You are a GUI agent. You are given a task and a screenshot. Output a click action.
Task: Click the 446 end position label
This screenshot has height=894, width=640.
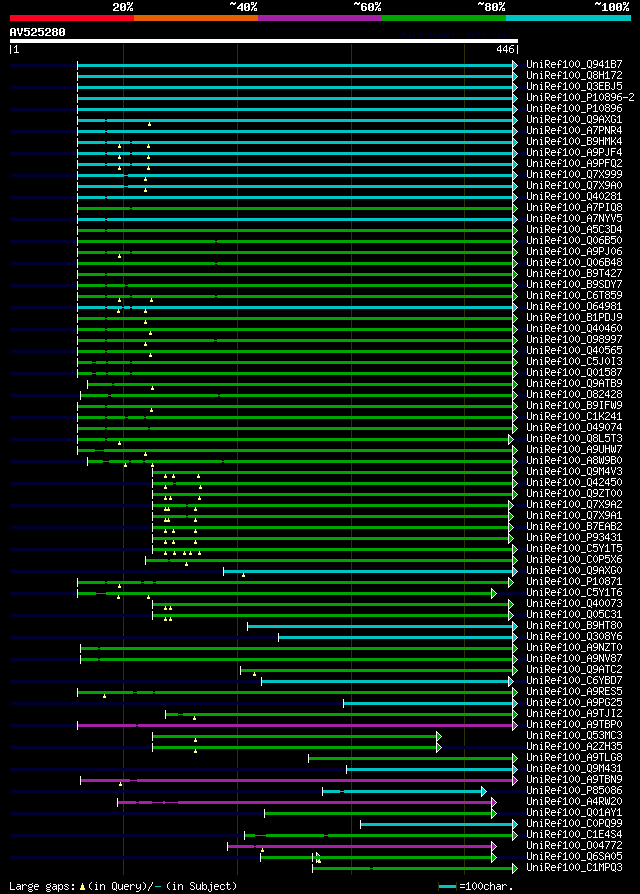(x=505, y=50)
